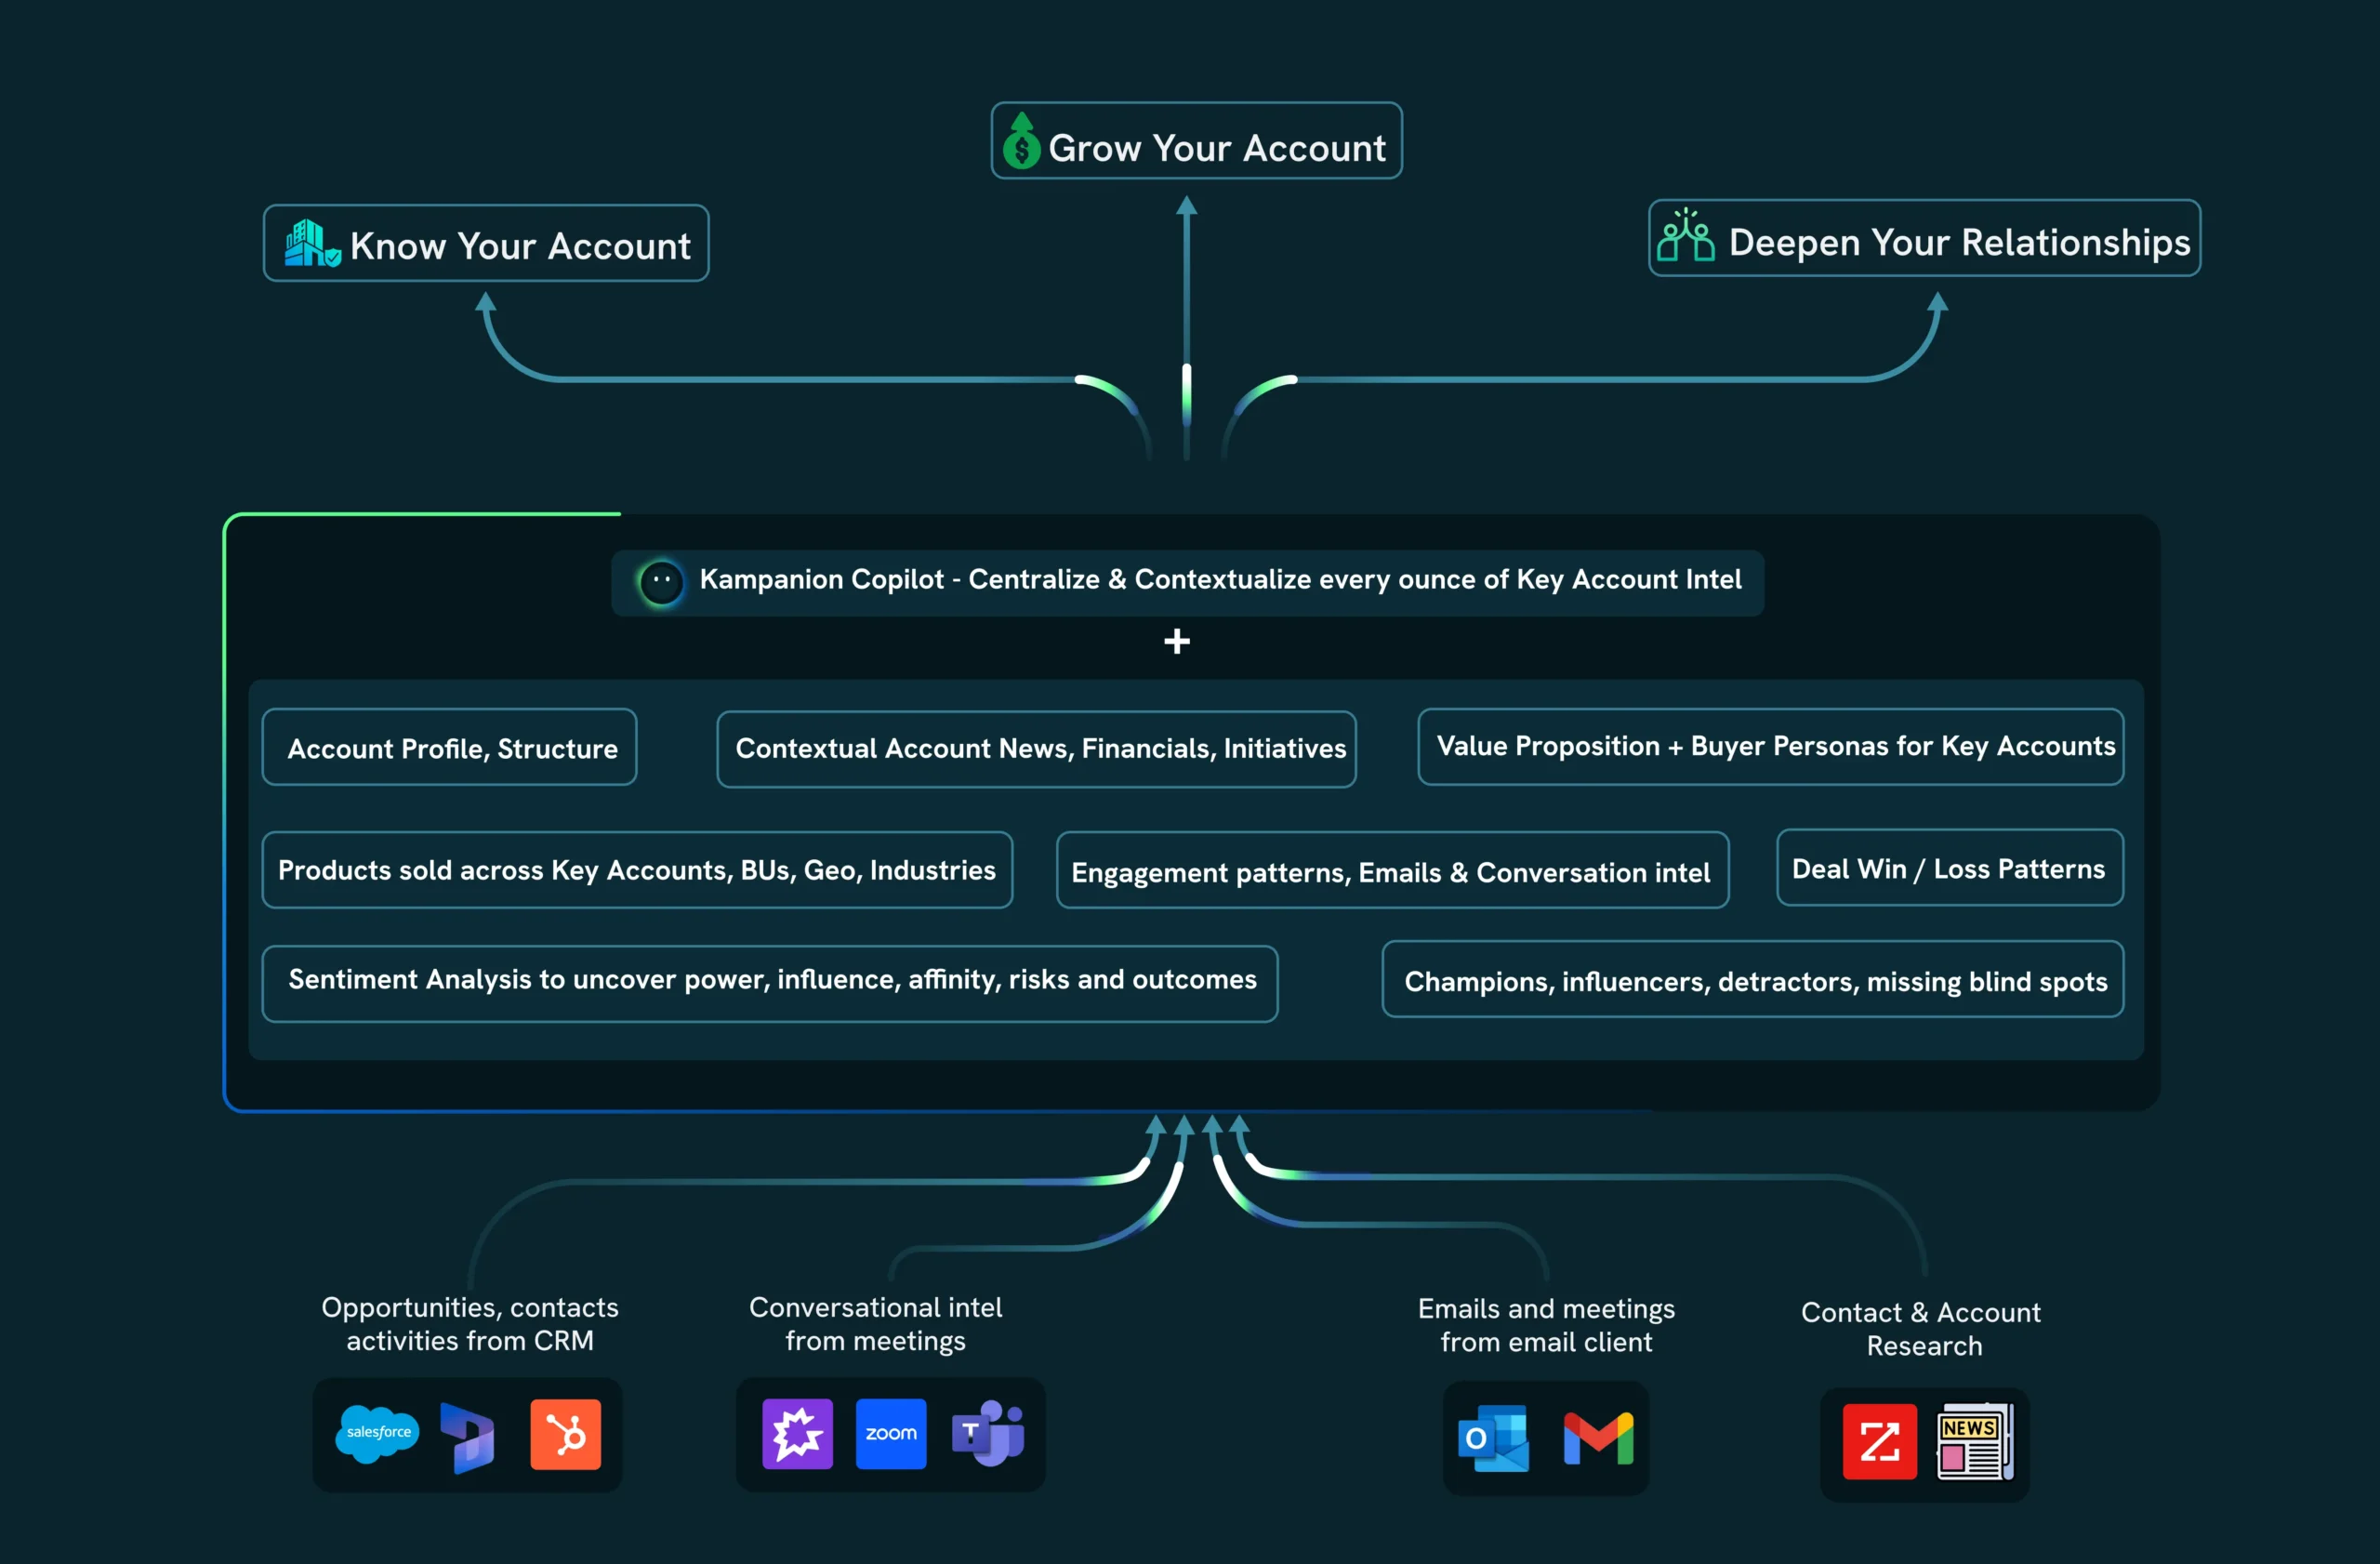
Task: Open the Grow Your Account button
Action: 1196,143
